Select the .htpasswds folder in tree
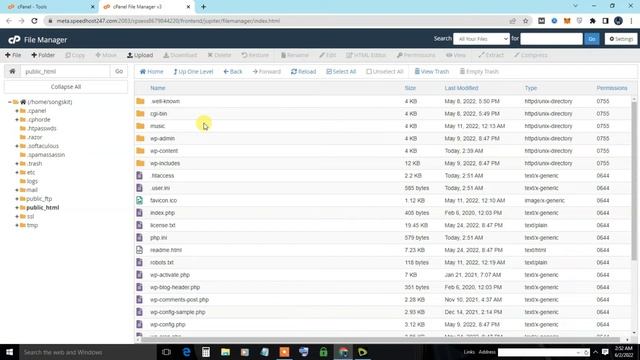 (x=42, y=128)
